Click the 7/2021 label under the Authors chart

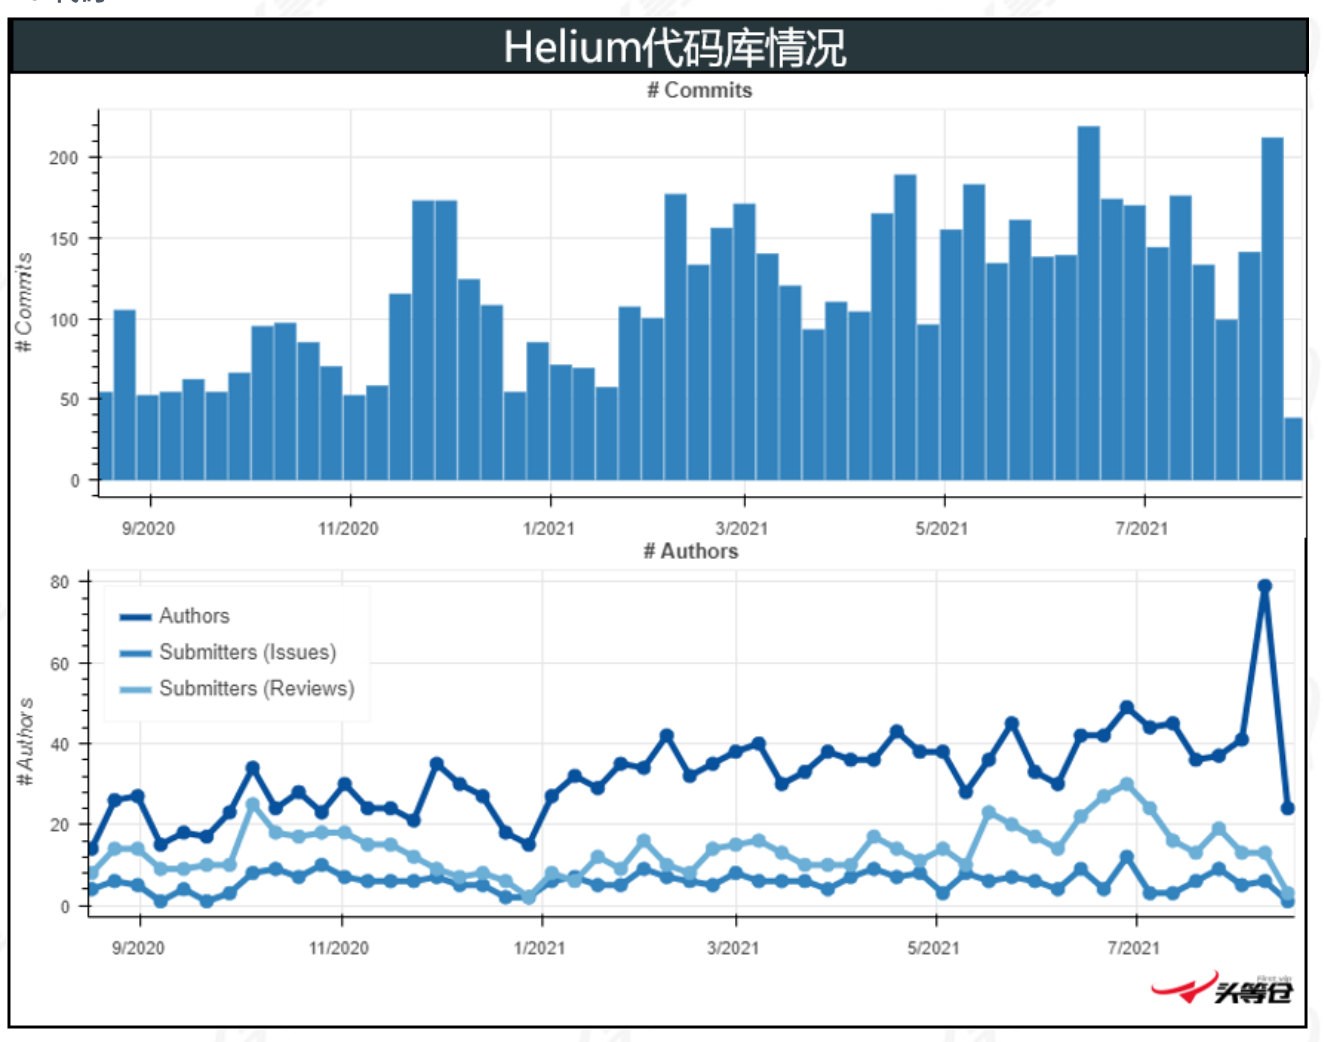(1134, 947)
